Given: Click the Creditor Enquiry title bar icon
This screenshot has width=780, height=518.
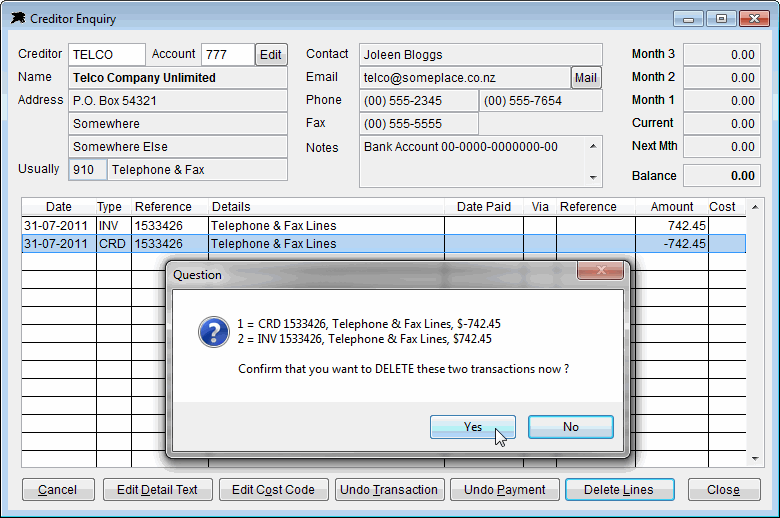Looking at the screenshot, I should 17,18.
